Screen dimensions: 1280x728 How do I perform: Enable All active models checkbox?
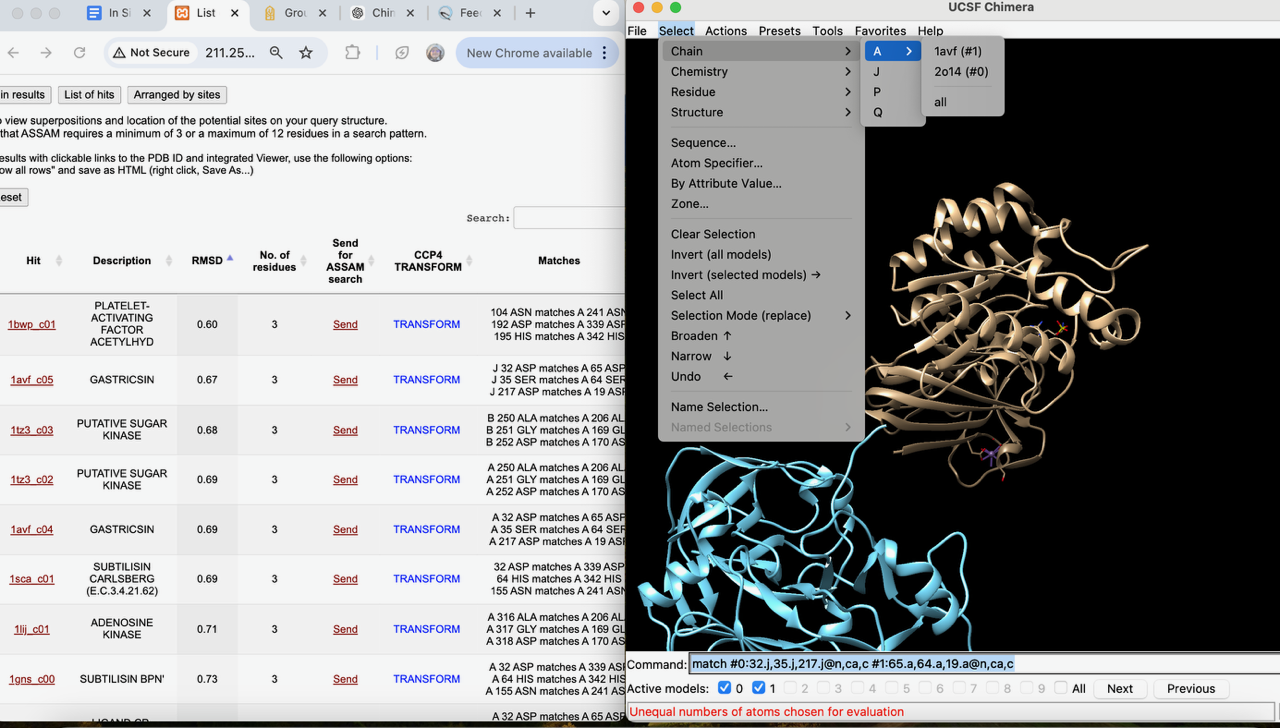tap(1061, 688)
